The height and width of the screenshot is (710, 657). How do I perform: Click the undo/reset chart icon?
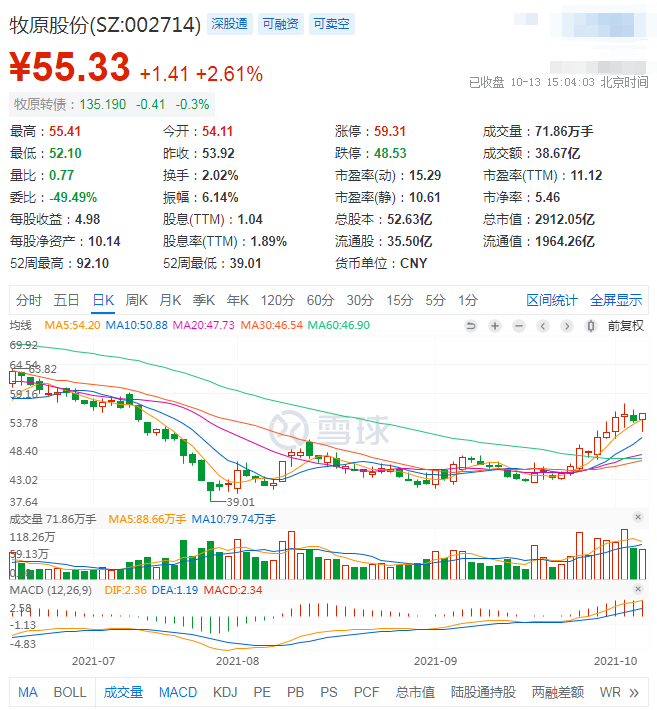(x=471, y=326)
